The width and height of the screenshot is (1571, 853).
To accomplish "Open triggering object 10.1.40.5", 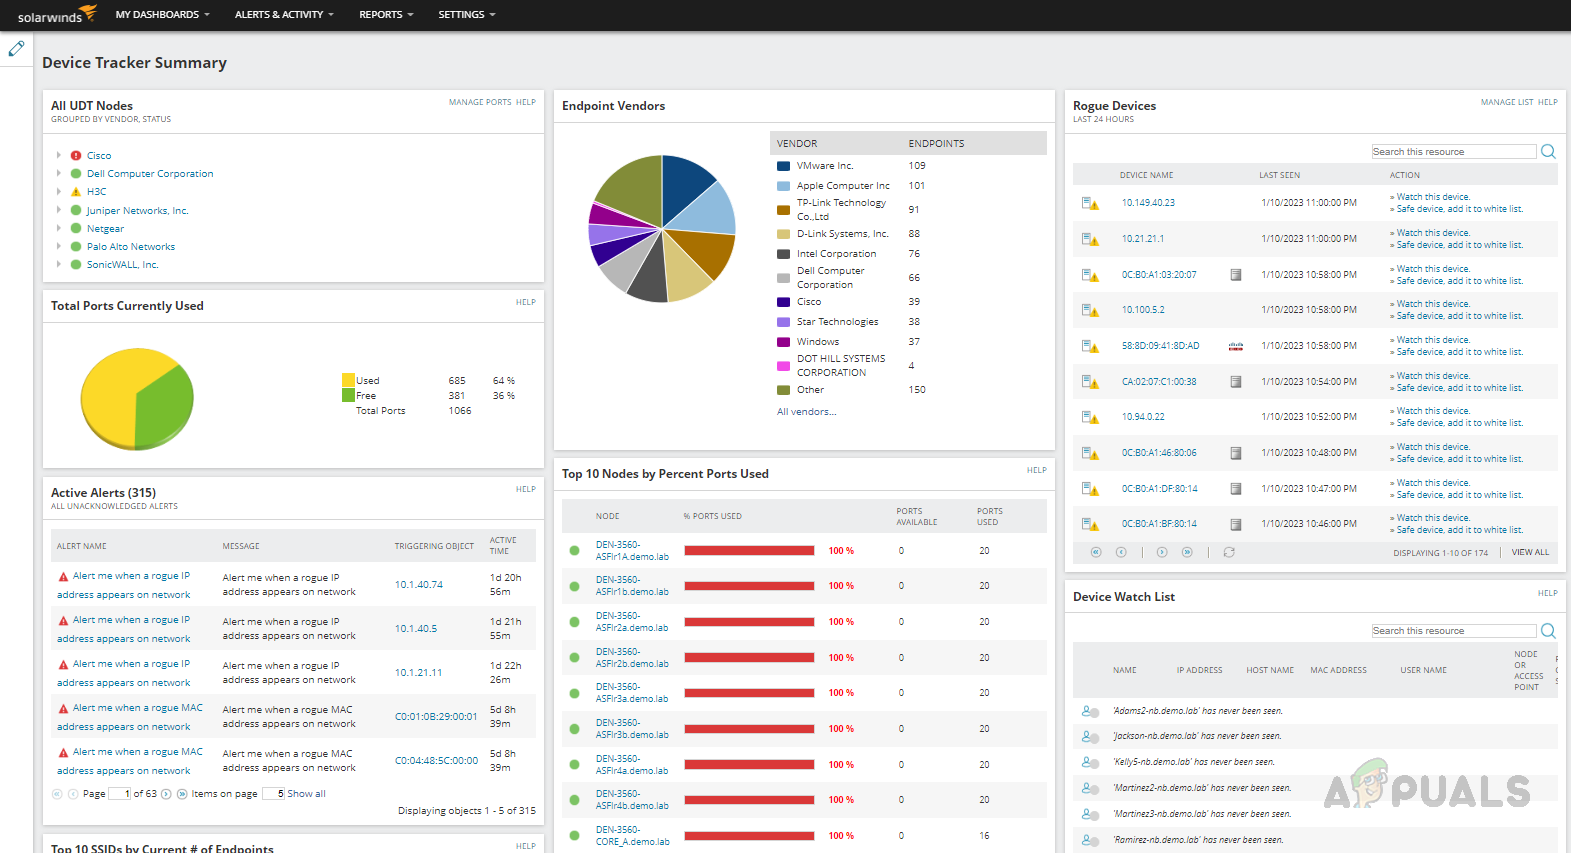I will click(415, 629).
